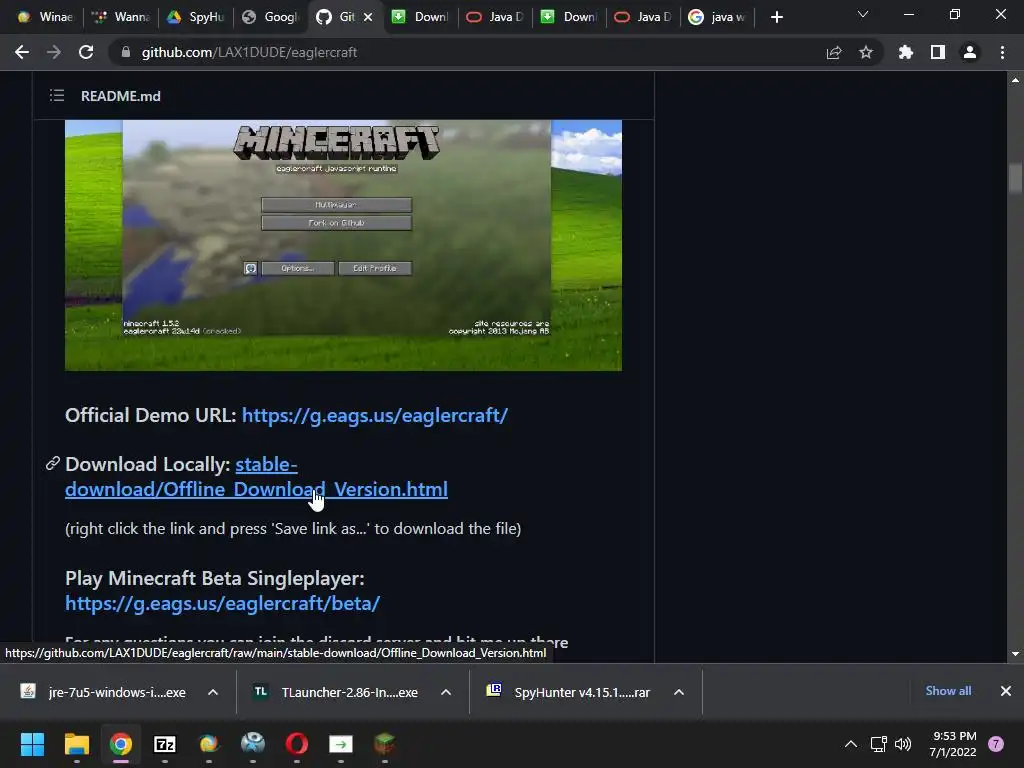Open a new browser tab

pos(776,17)
